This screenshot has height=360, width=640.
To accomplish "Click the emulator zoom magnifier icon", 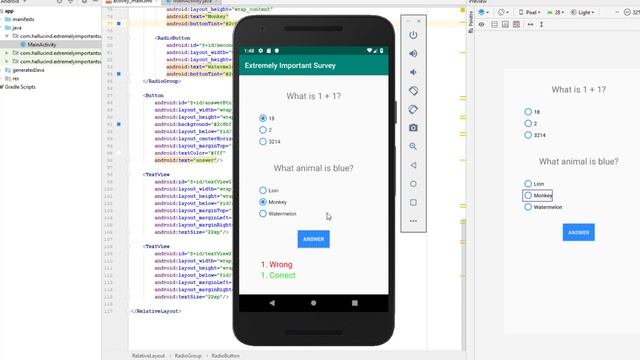I will click(413, 147).
